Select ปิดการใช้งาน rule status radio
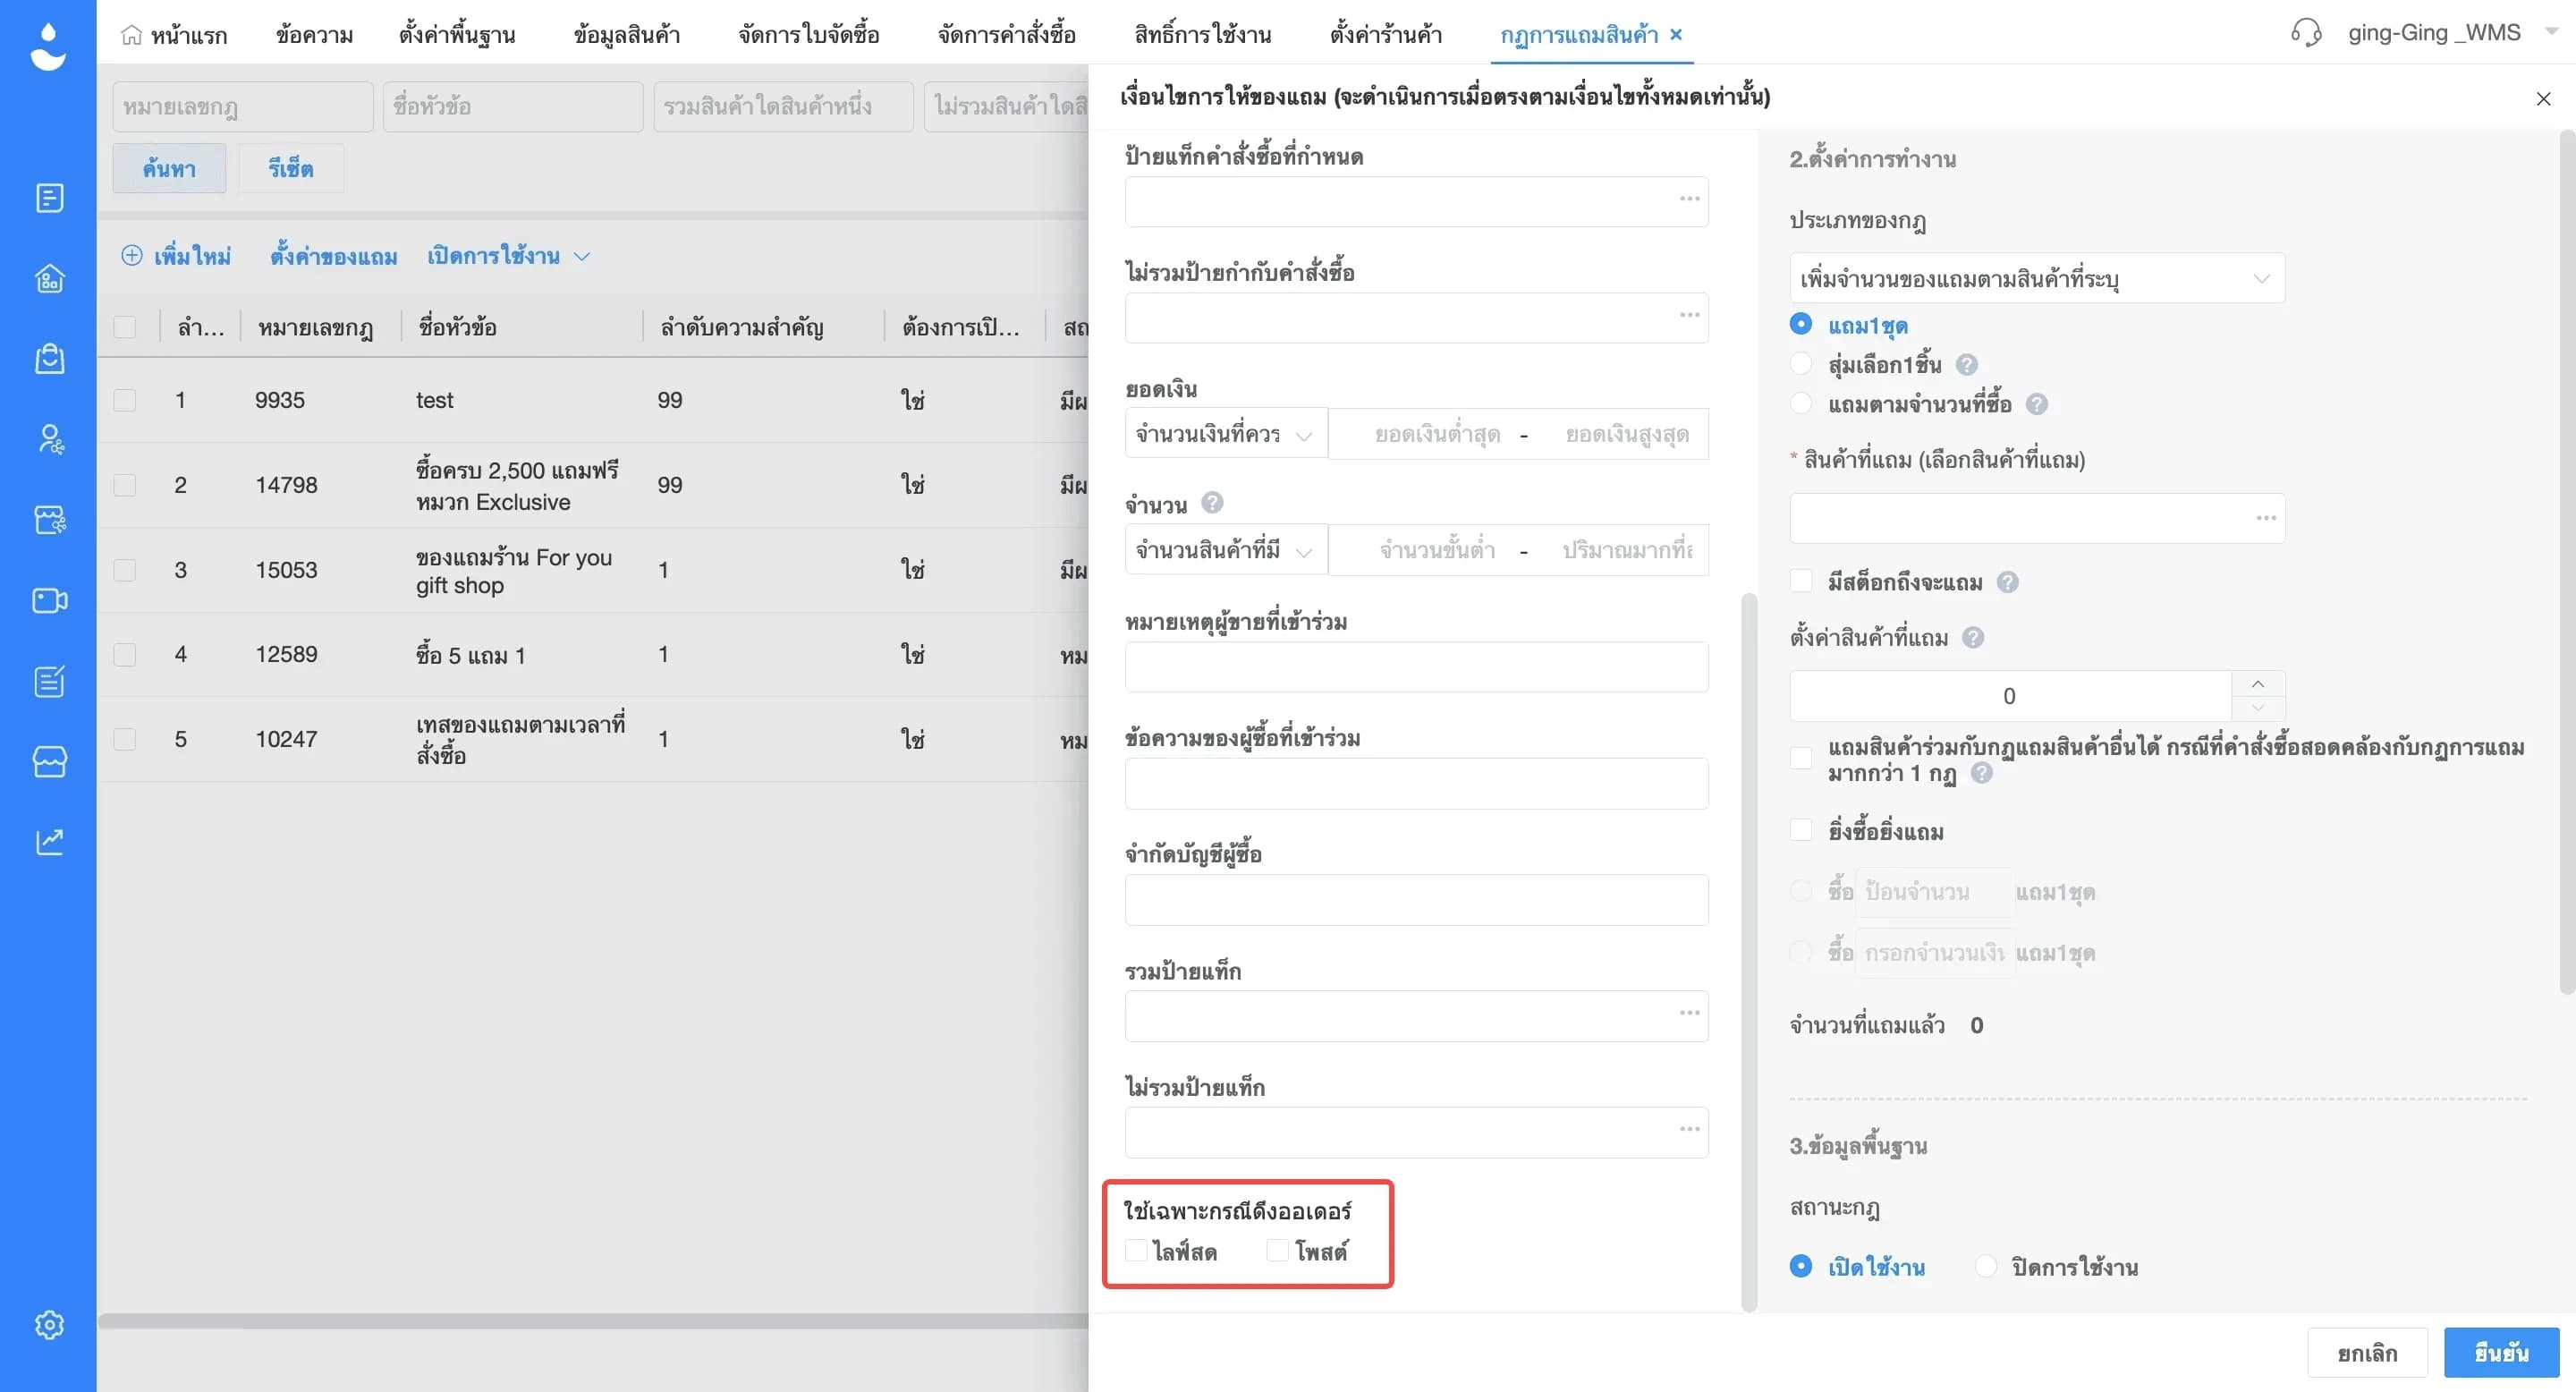This screenshot has width=2576, height=1392. click(1986, 1267)
